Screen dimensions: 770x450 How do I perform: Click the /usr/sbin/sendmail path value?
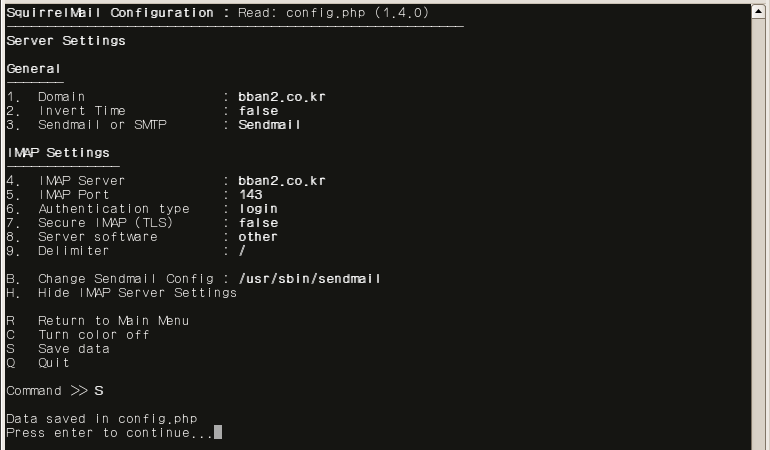point(309,279)
